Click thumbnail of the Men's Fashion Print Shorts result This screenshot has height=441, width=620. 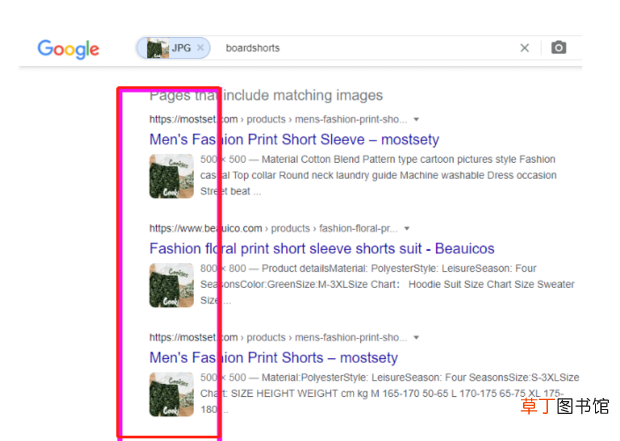(x=171, y=394)
